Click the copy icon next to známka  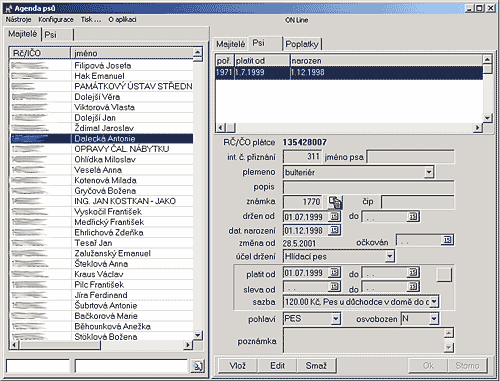coord(335,202)
